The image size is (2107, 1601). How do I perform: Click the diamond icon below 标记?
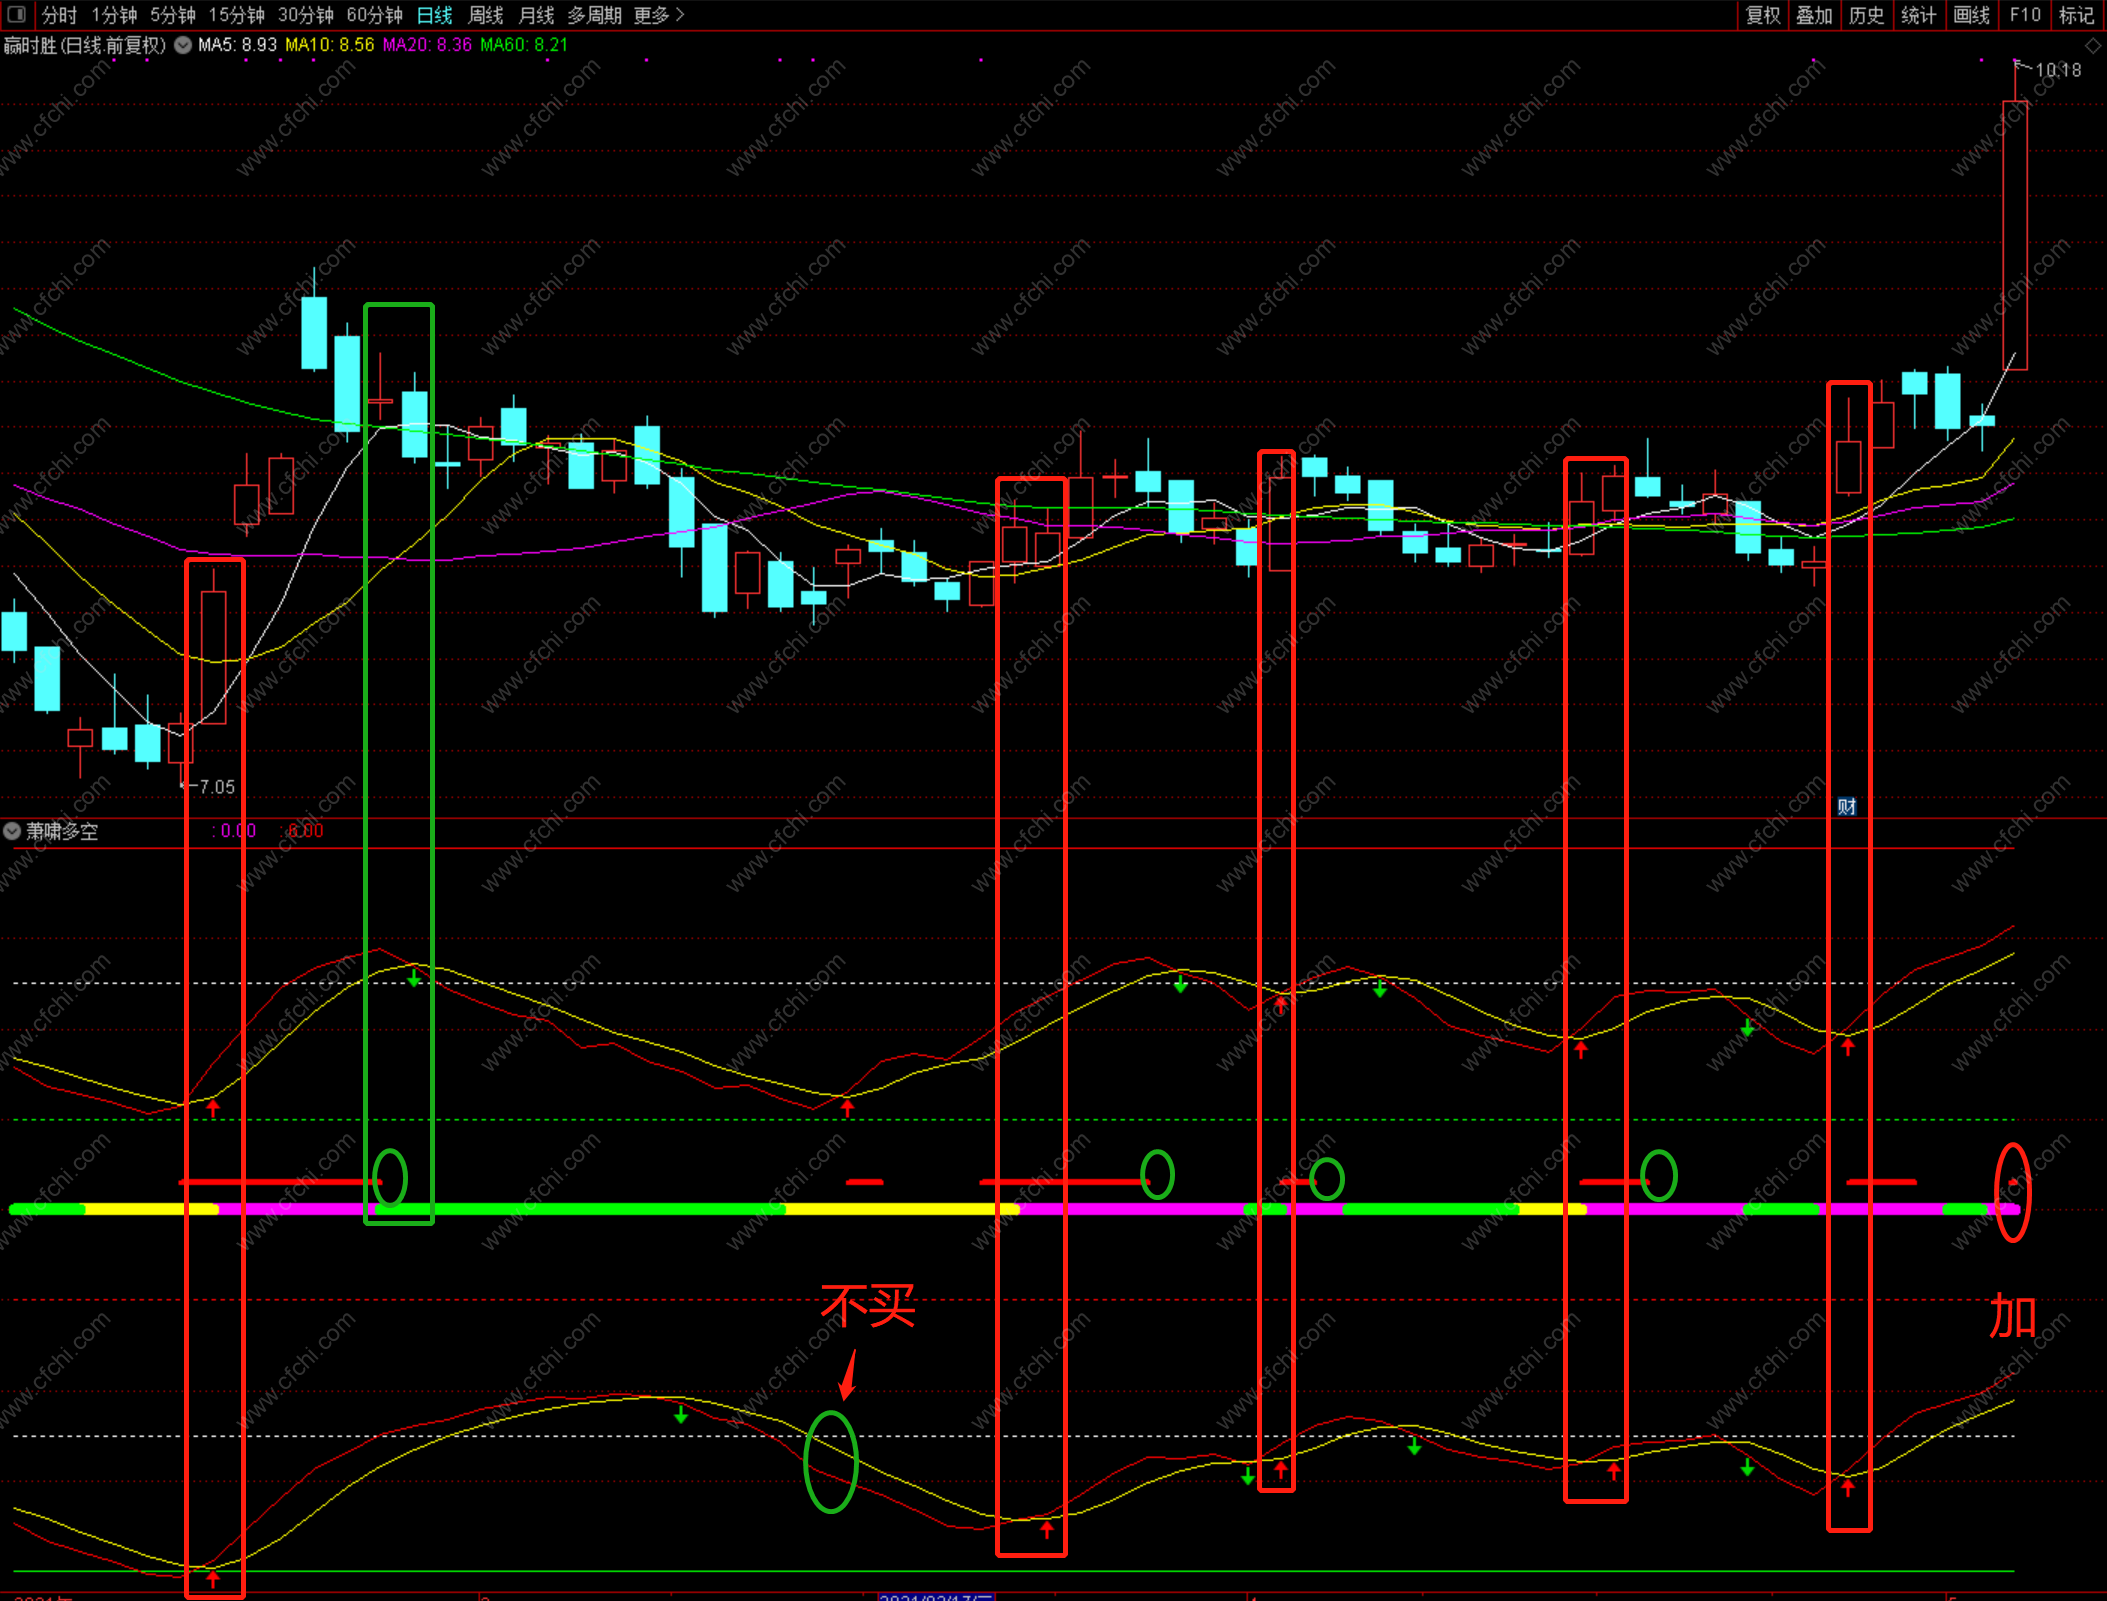pos(2093,46)
